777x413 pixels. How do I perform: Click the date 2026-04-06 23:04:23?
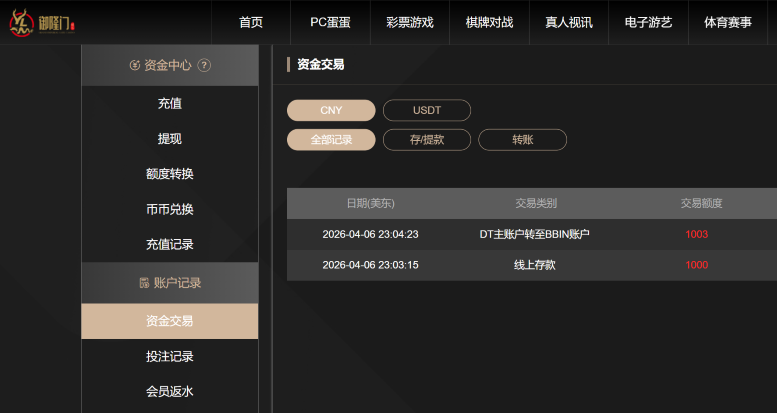coord(370,235)
